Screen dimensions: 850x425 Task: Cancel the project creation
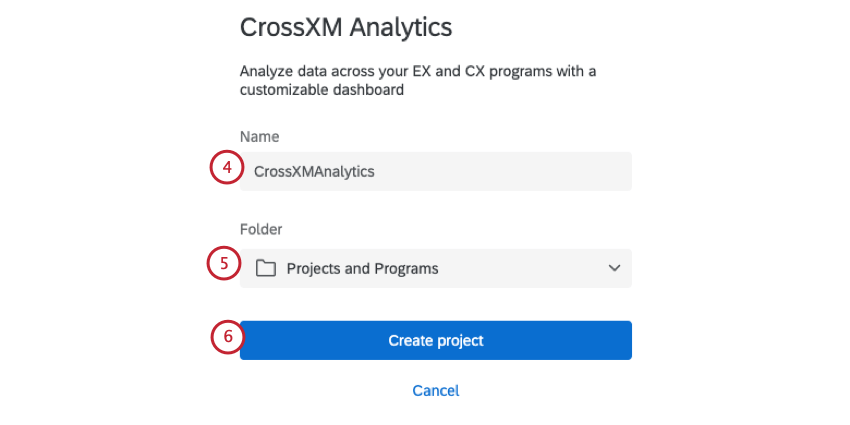436,391
